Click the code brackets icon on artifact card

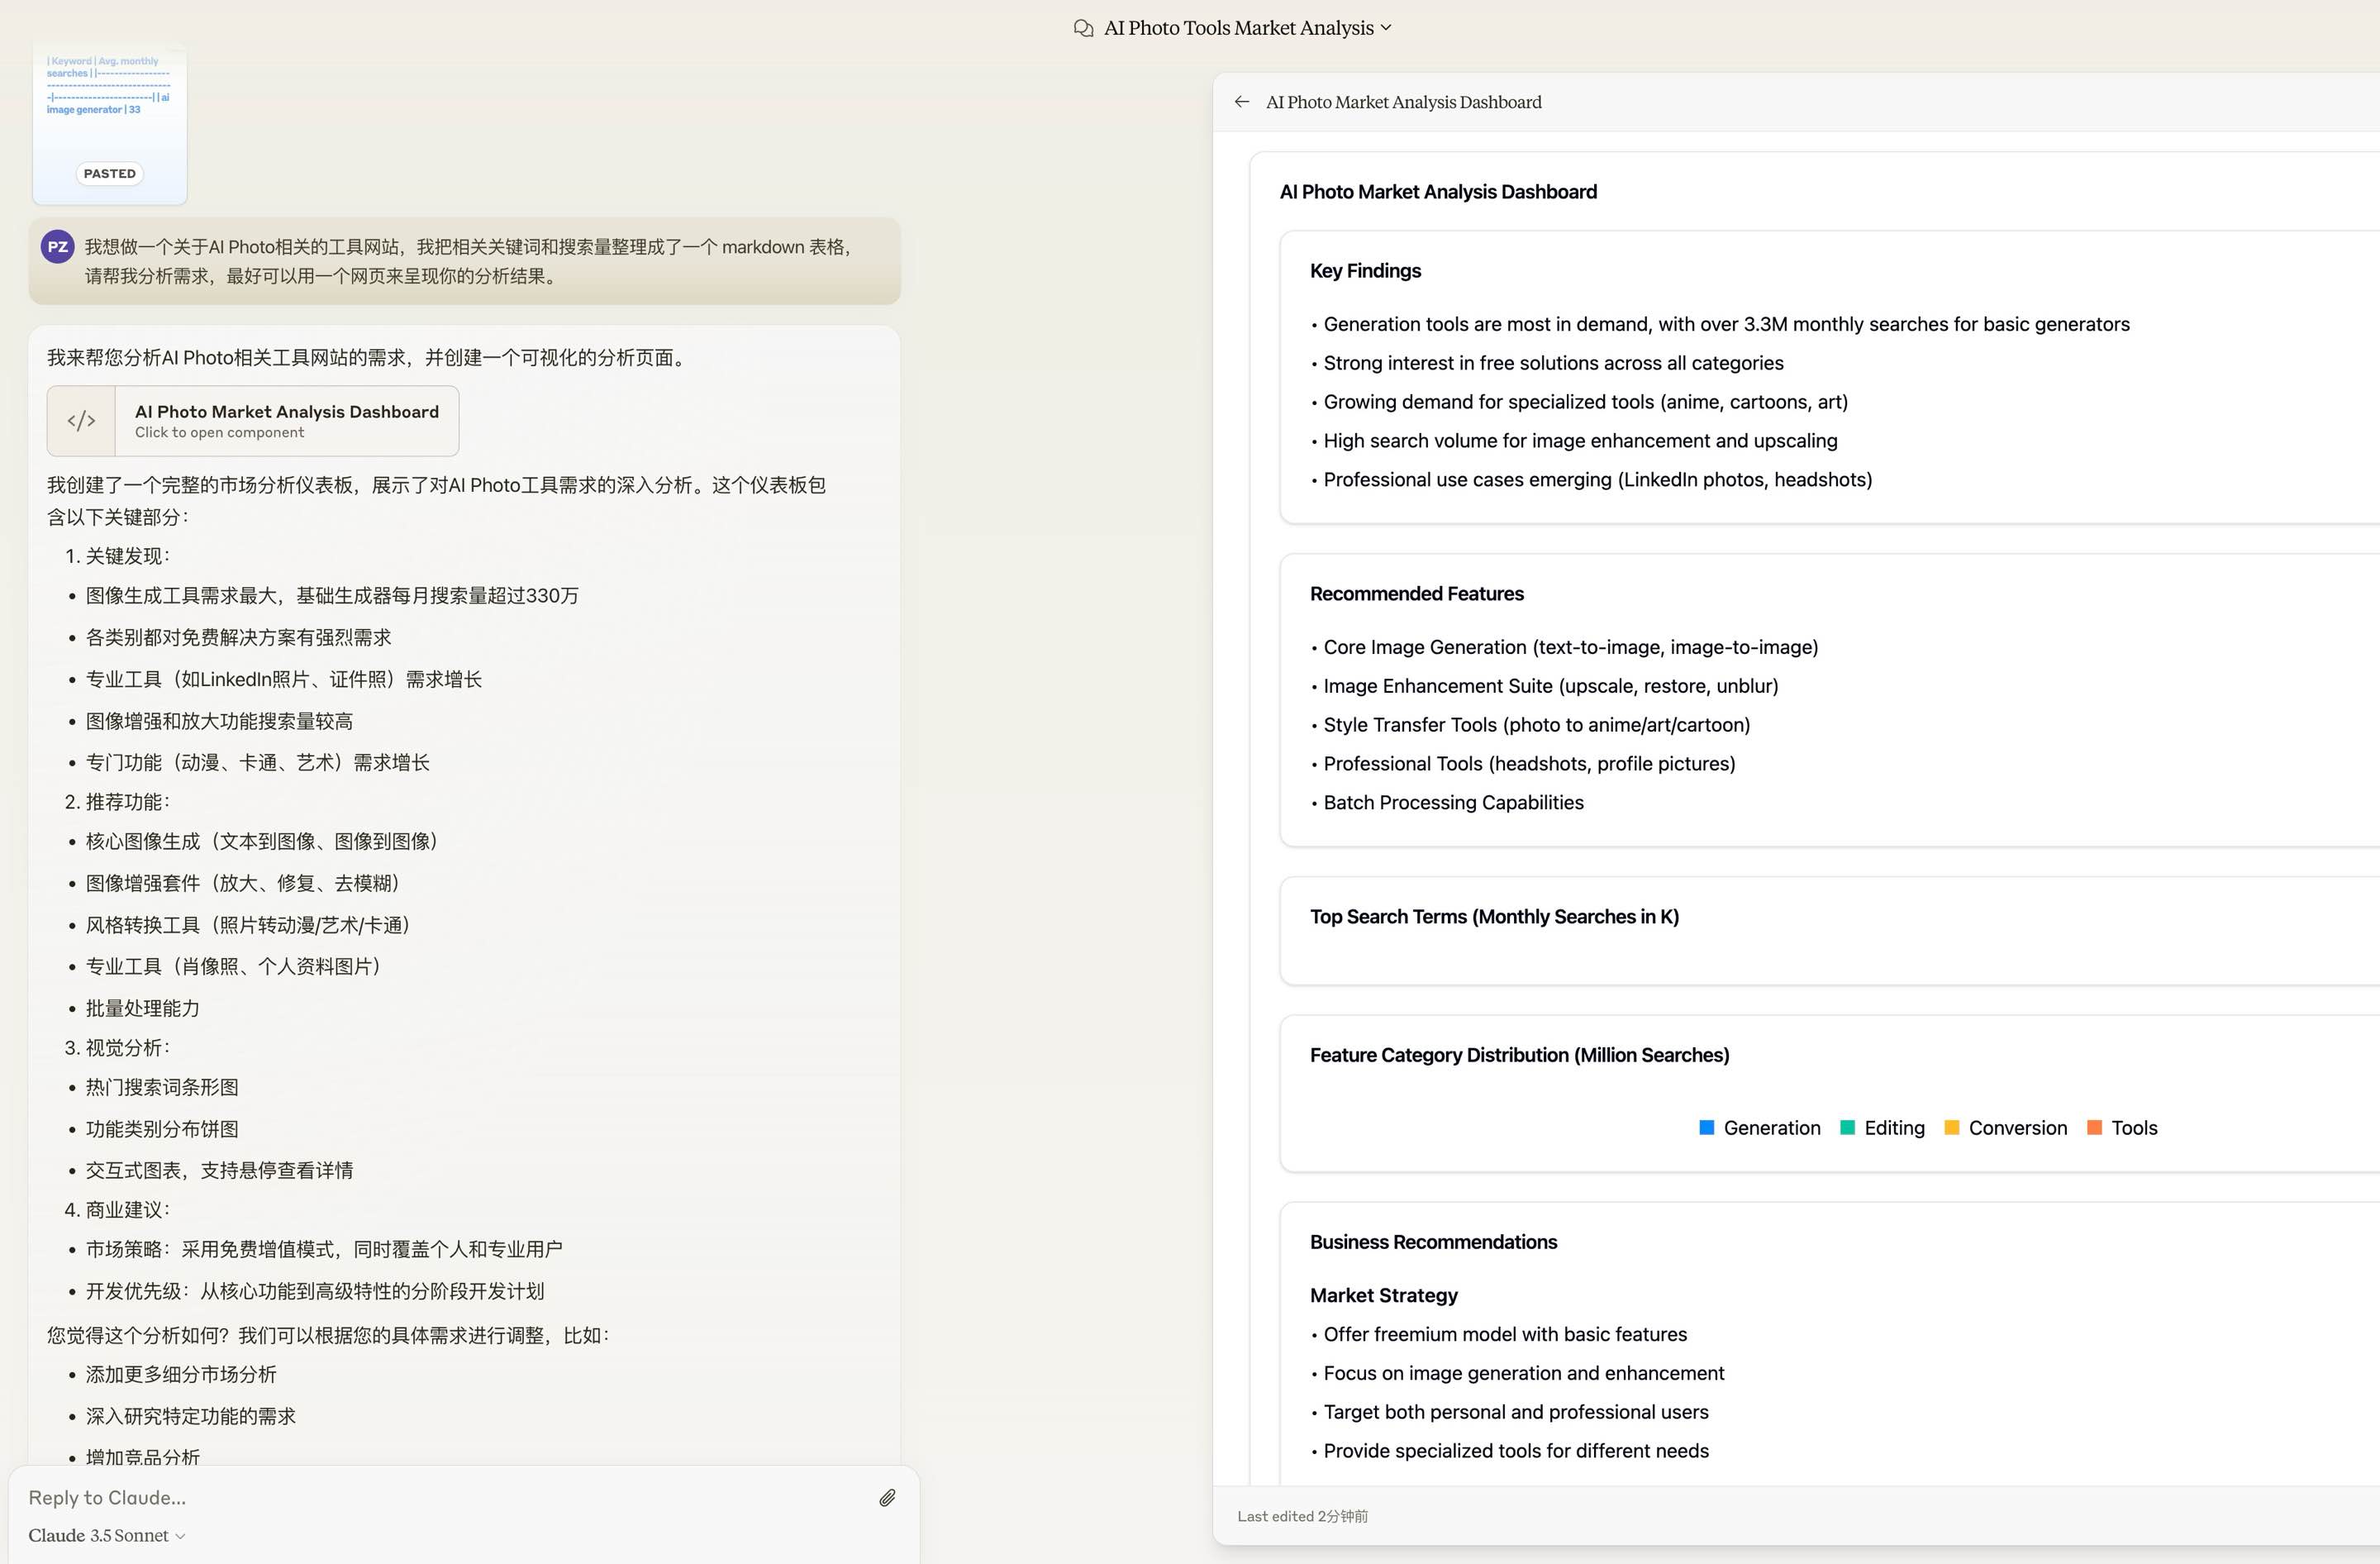81,421
